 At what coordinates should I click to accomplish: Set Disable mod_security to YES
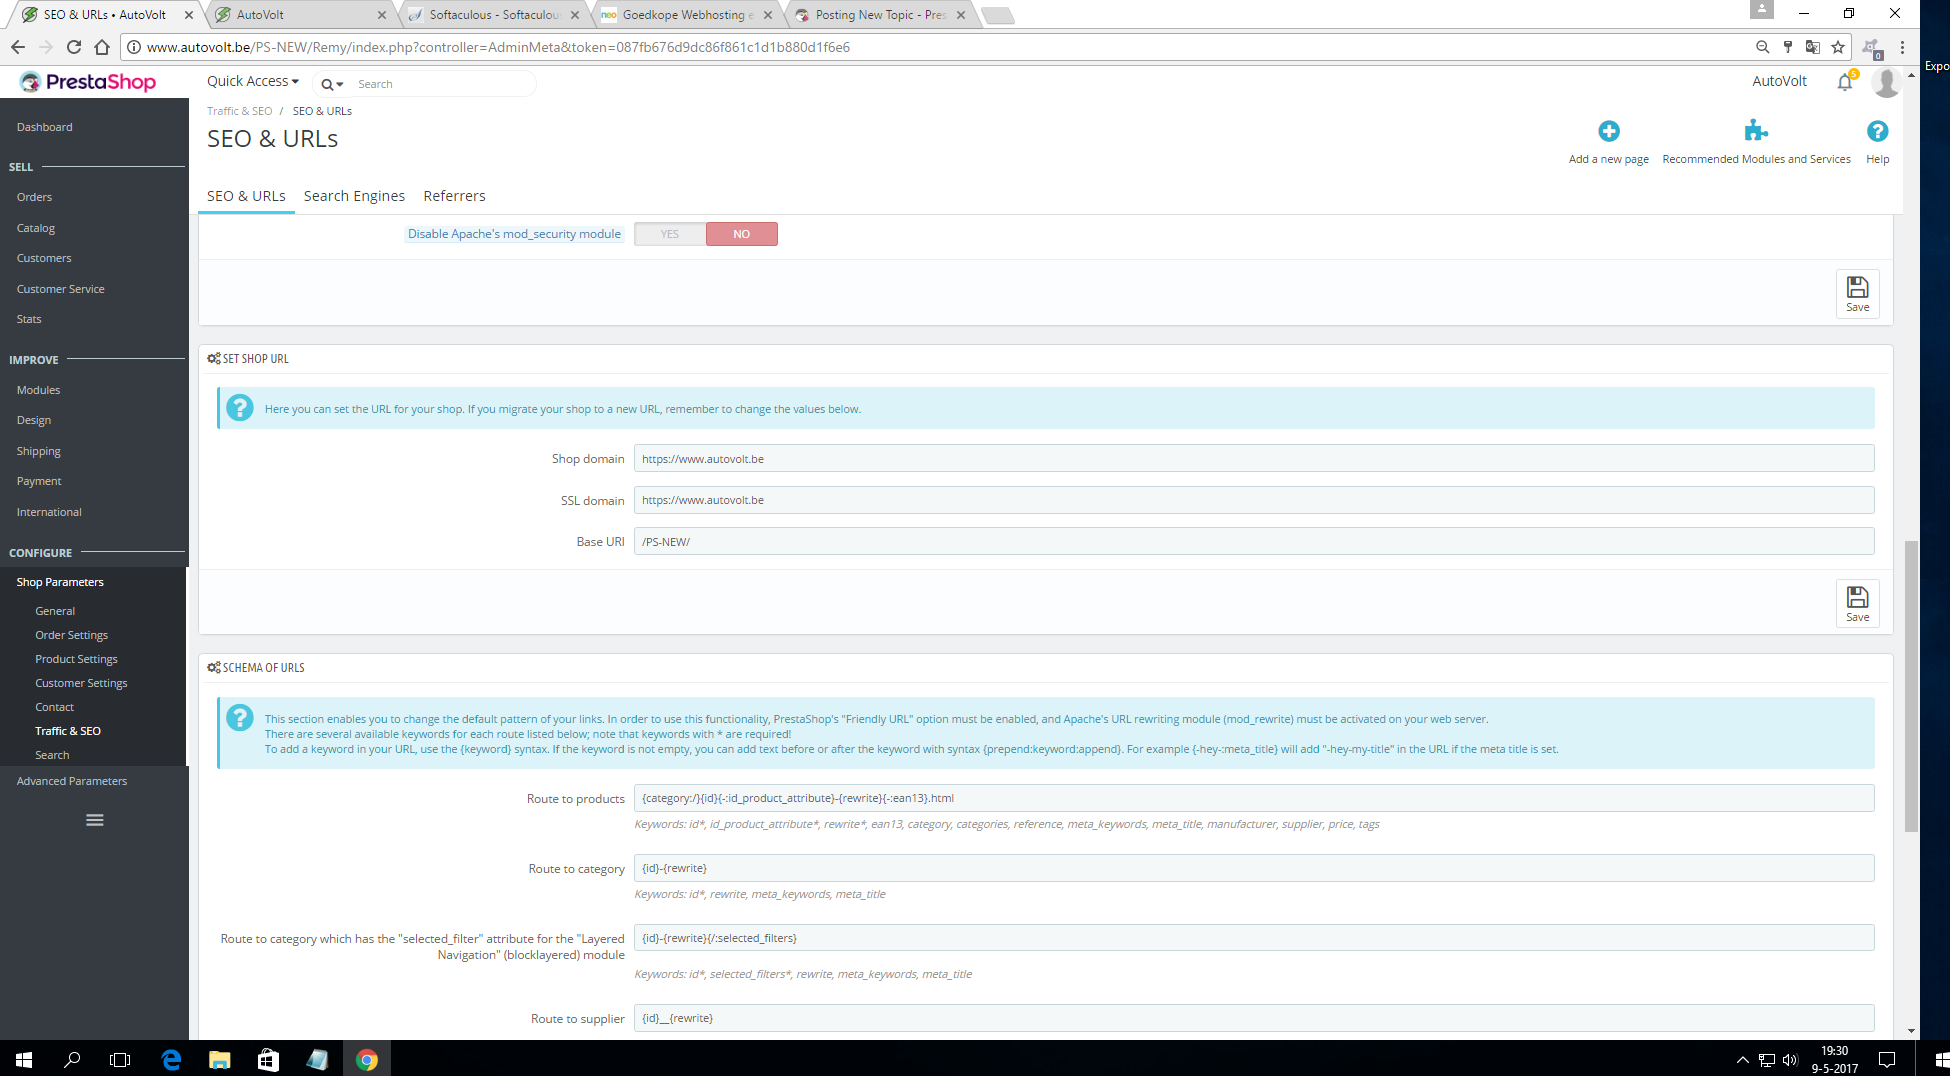pos(670,234)
